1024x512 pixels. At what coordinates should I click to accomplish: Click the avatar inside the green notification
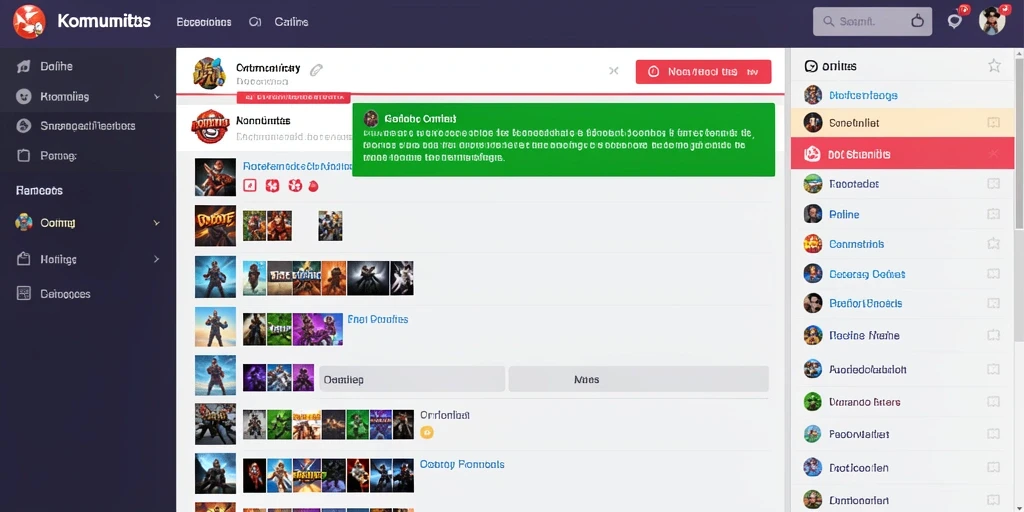coord(371,118)
